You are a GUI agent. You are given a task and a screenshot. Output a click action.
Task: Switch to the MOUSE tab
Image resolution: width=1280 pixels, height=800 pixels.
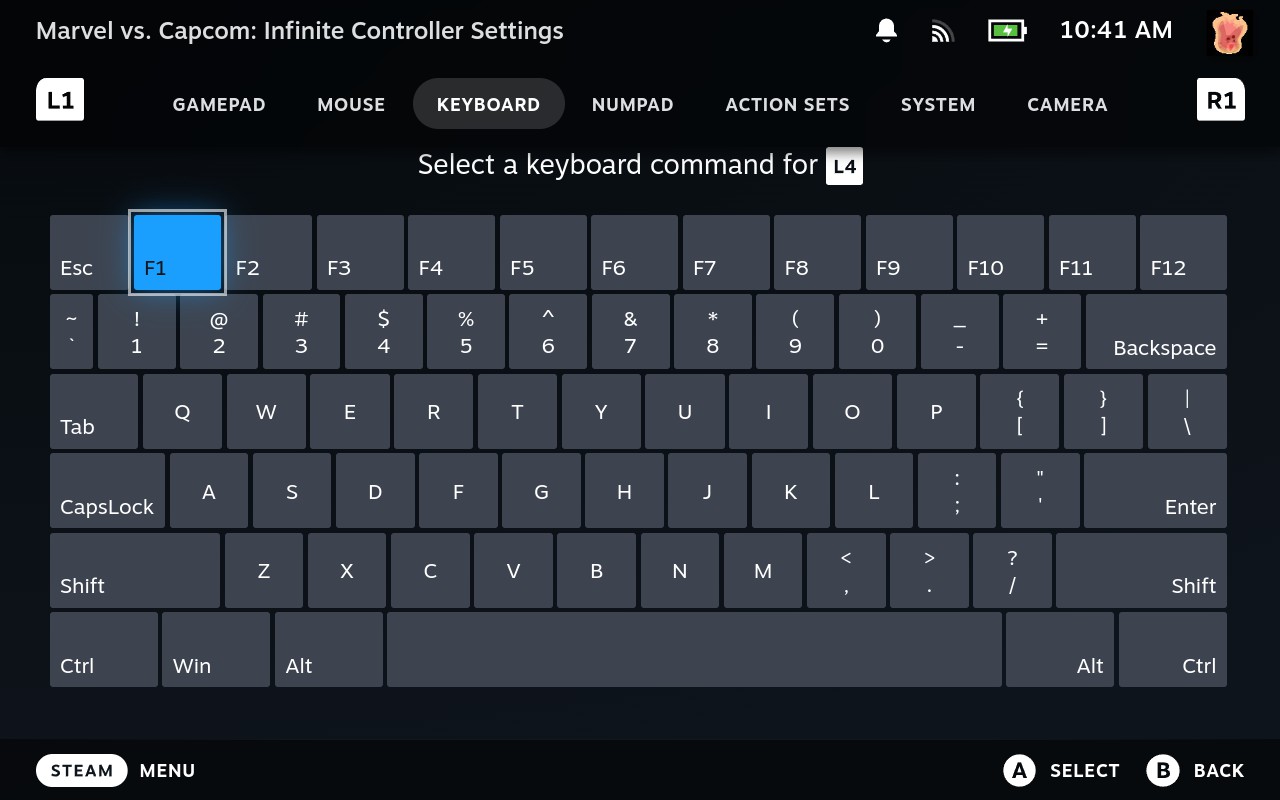[x=351, y=104]
